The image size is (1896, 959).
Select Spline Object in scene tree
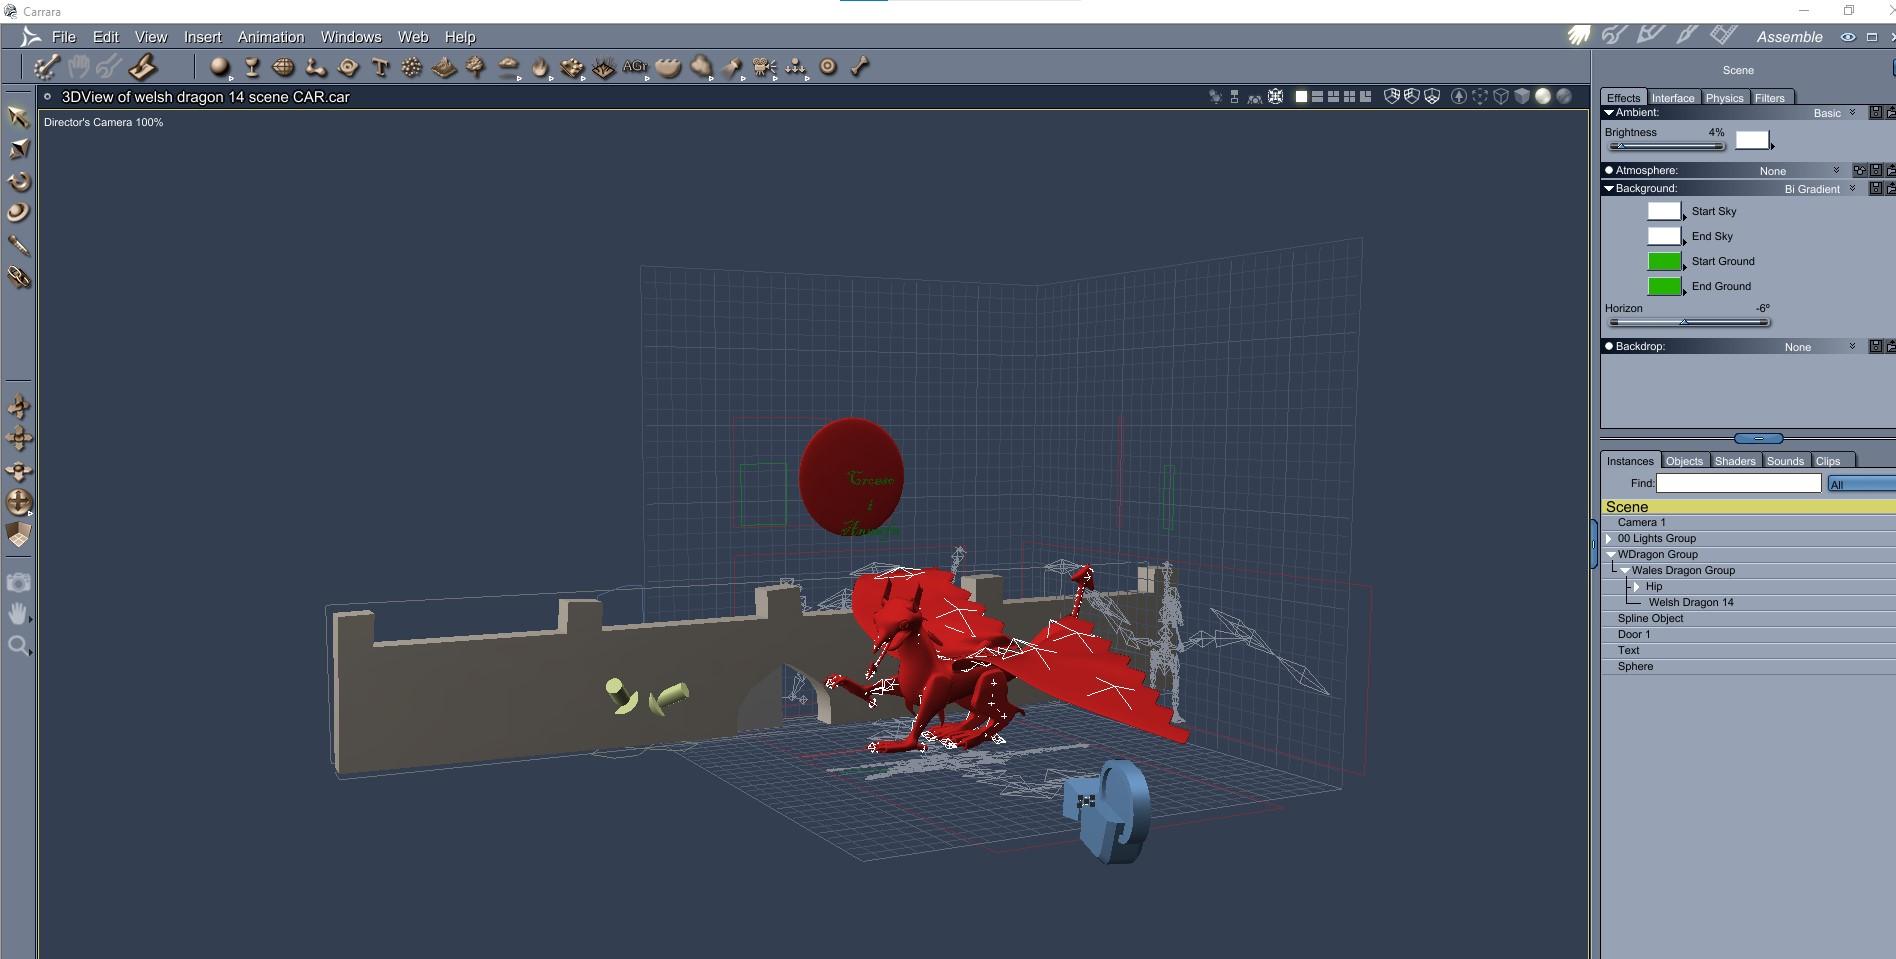point(1651,618)
